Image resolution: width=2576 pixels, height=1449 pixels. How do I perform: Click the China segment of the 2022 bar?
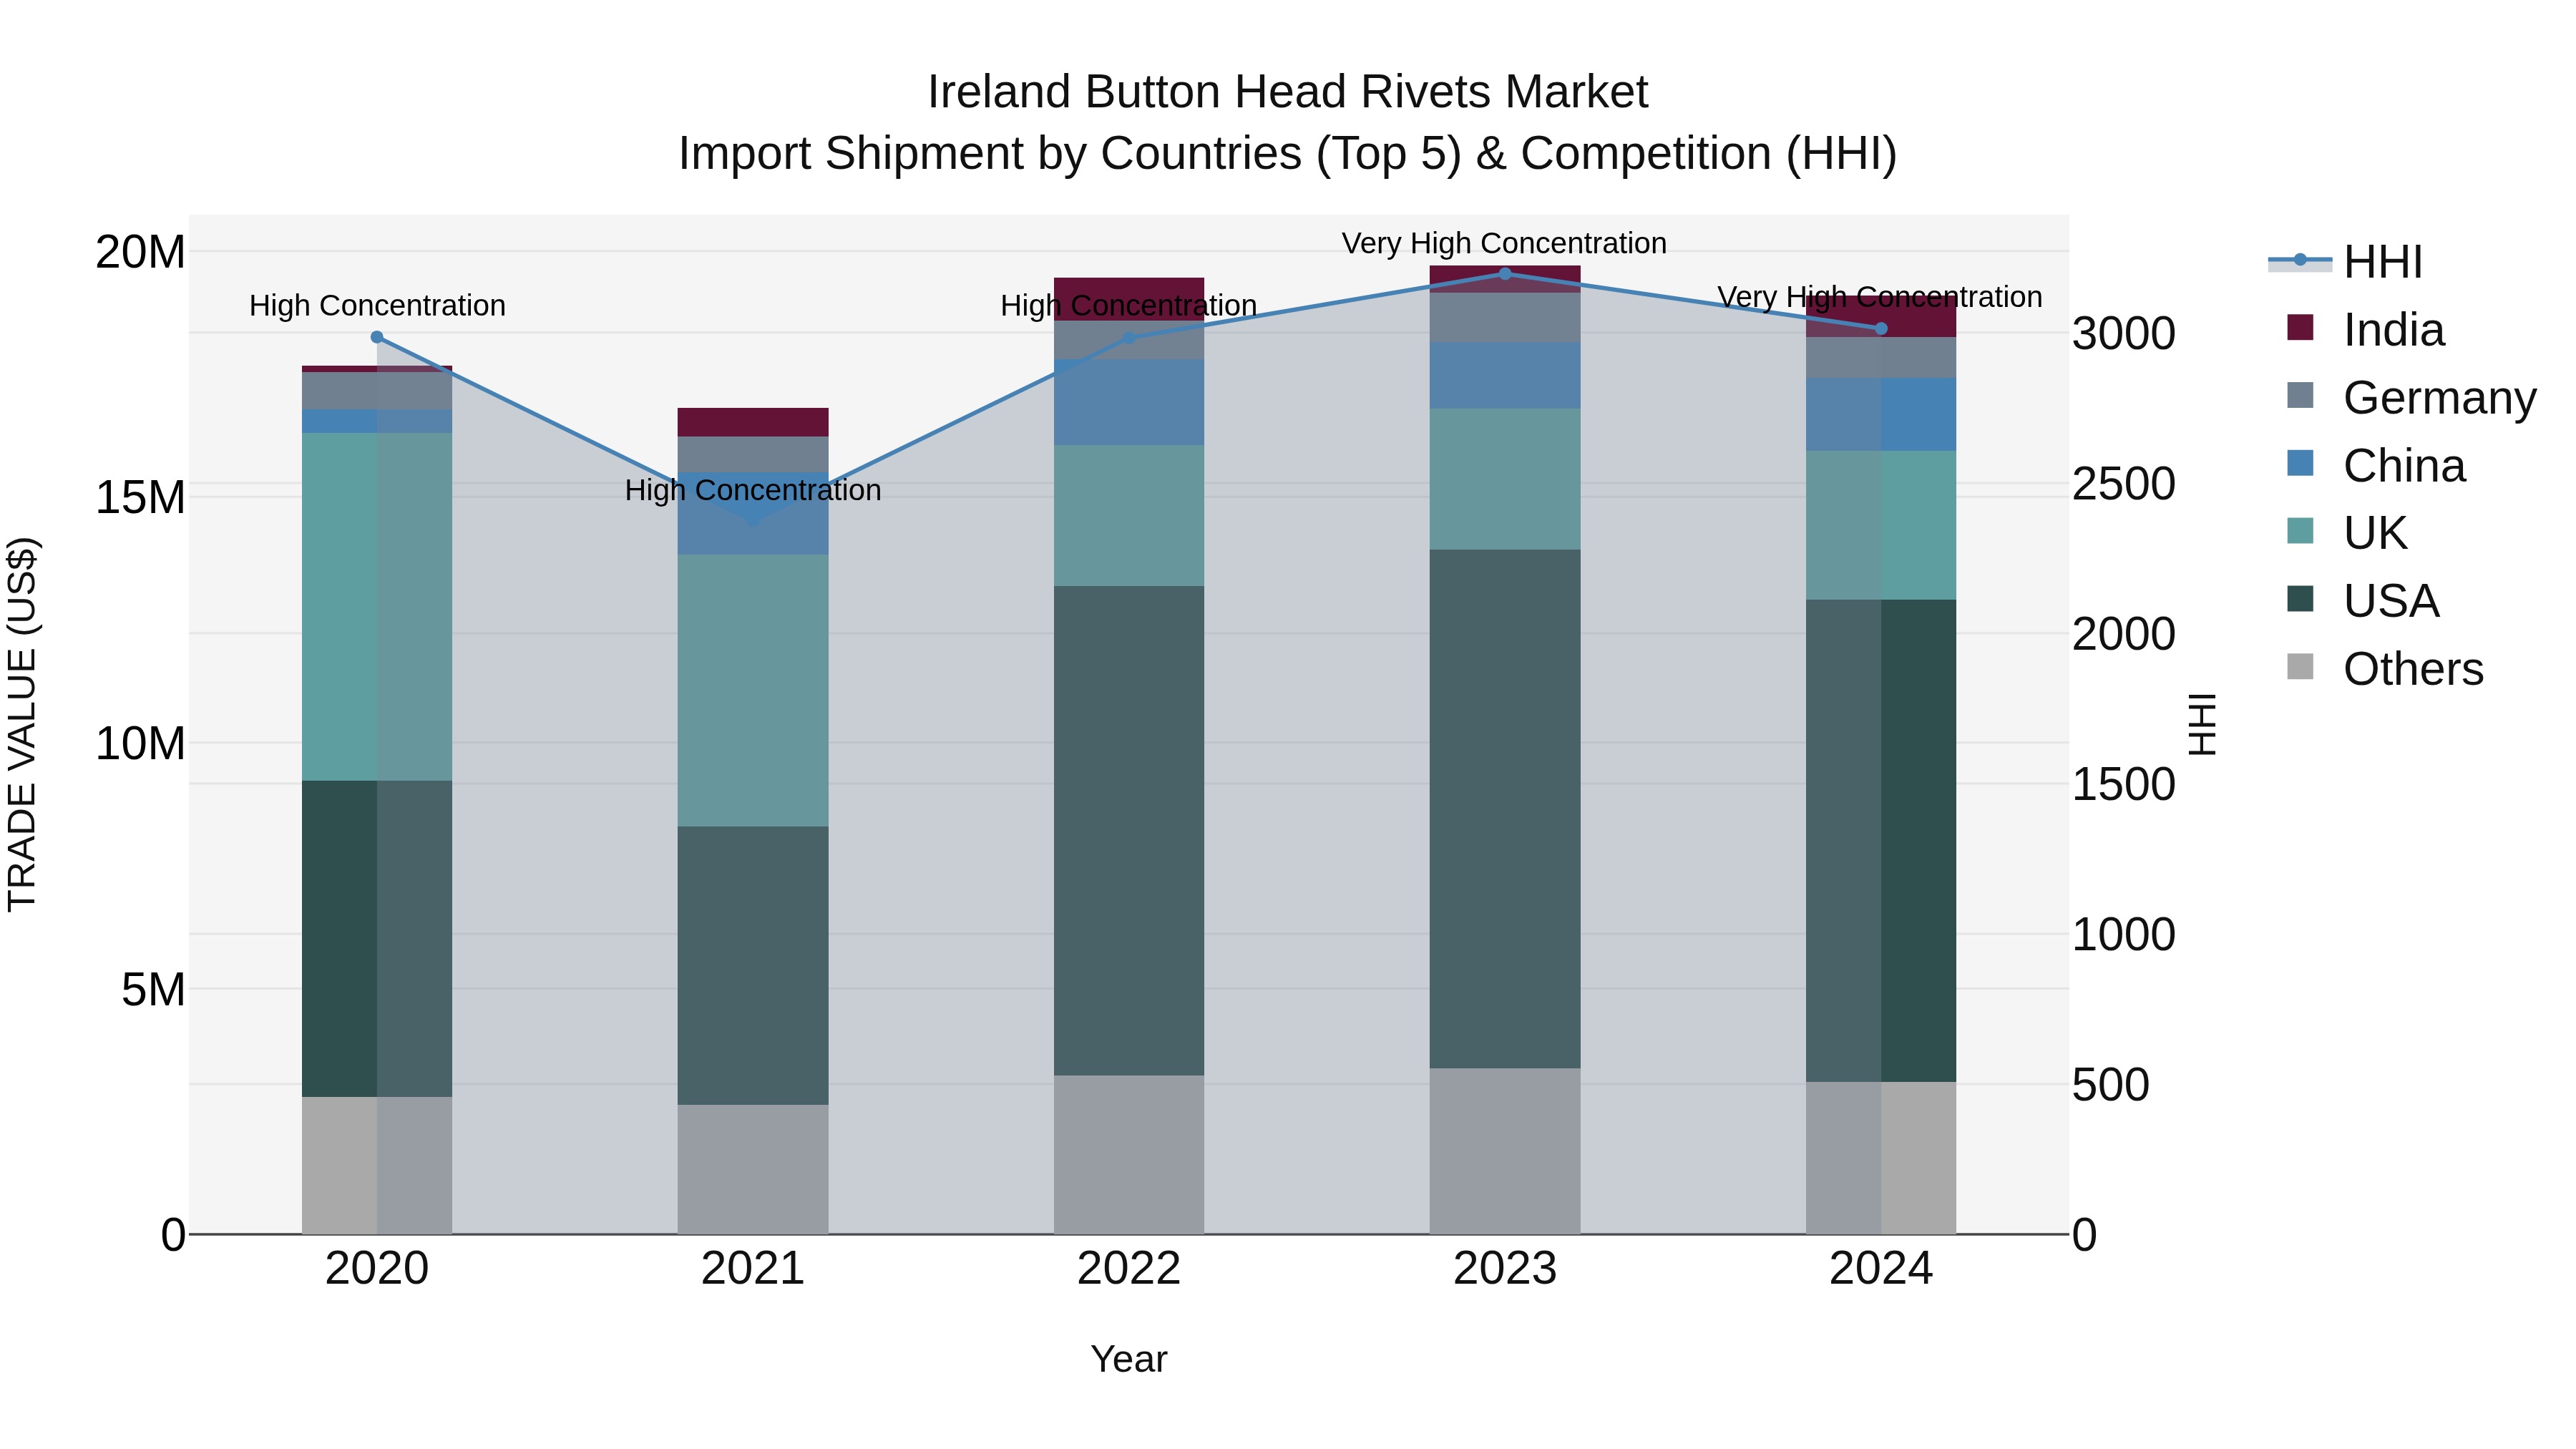tap(1129, 402)
